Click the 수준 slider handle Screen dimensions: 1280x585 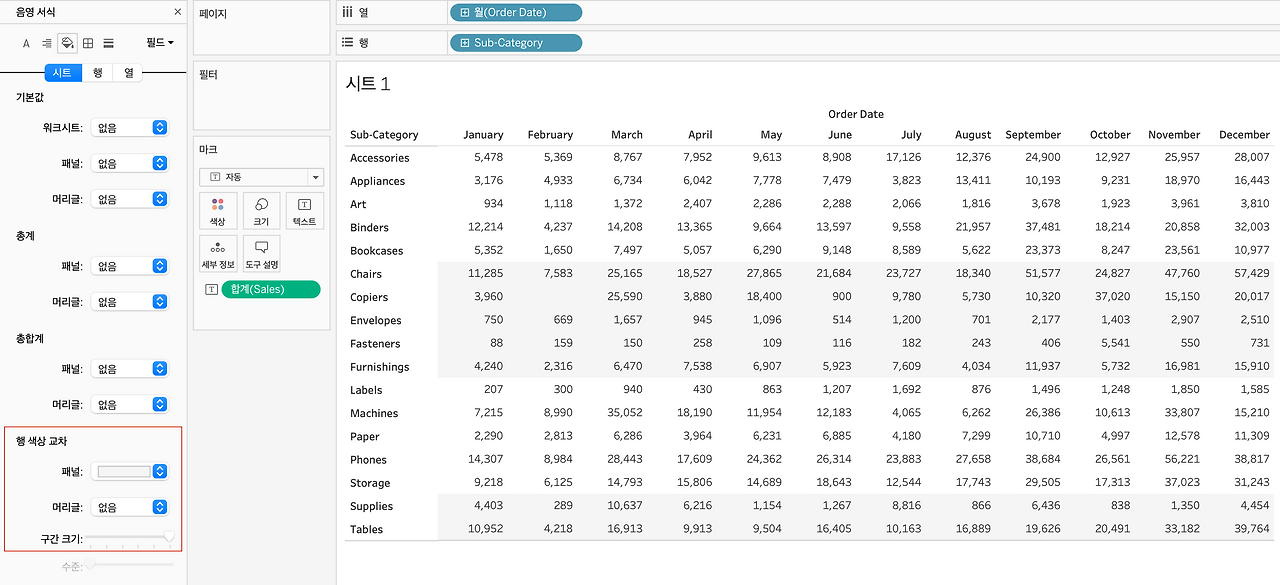tap(90, 565)
